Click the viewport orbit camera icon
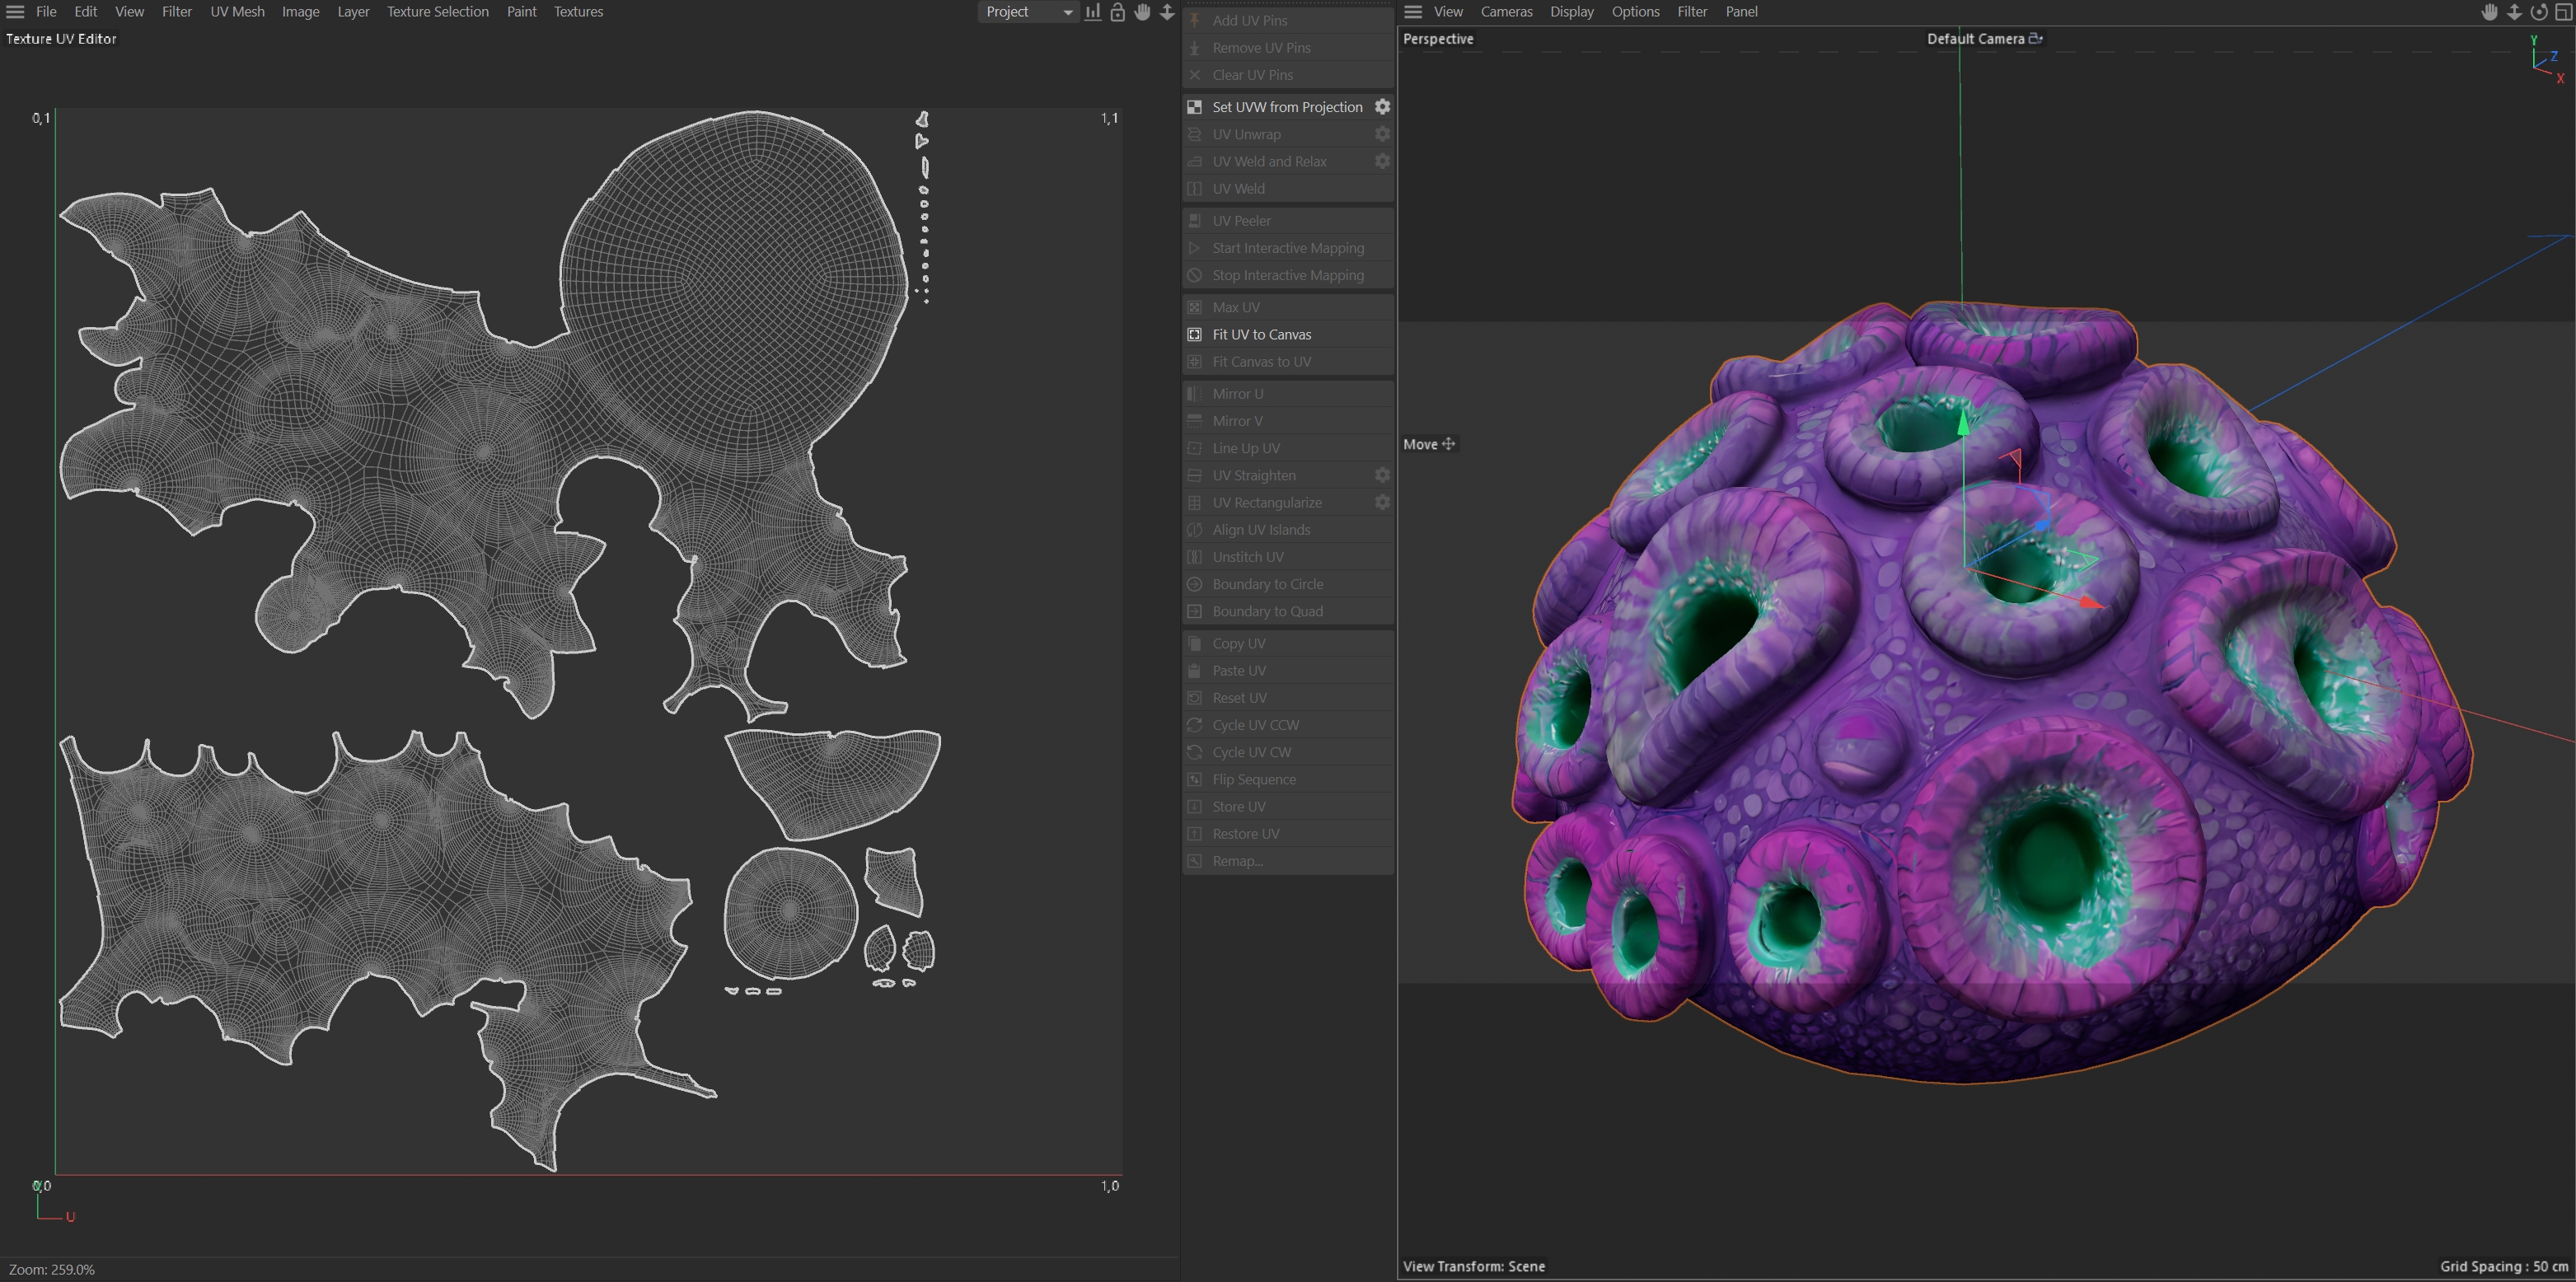The width and height of the screenshot is (2576, 1282). [x=2538, y=12]
